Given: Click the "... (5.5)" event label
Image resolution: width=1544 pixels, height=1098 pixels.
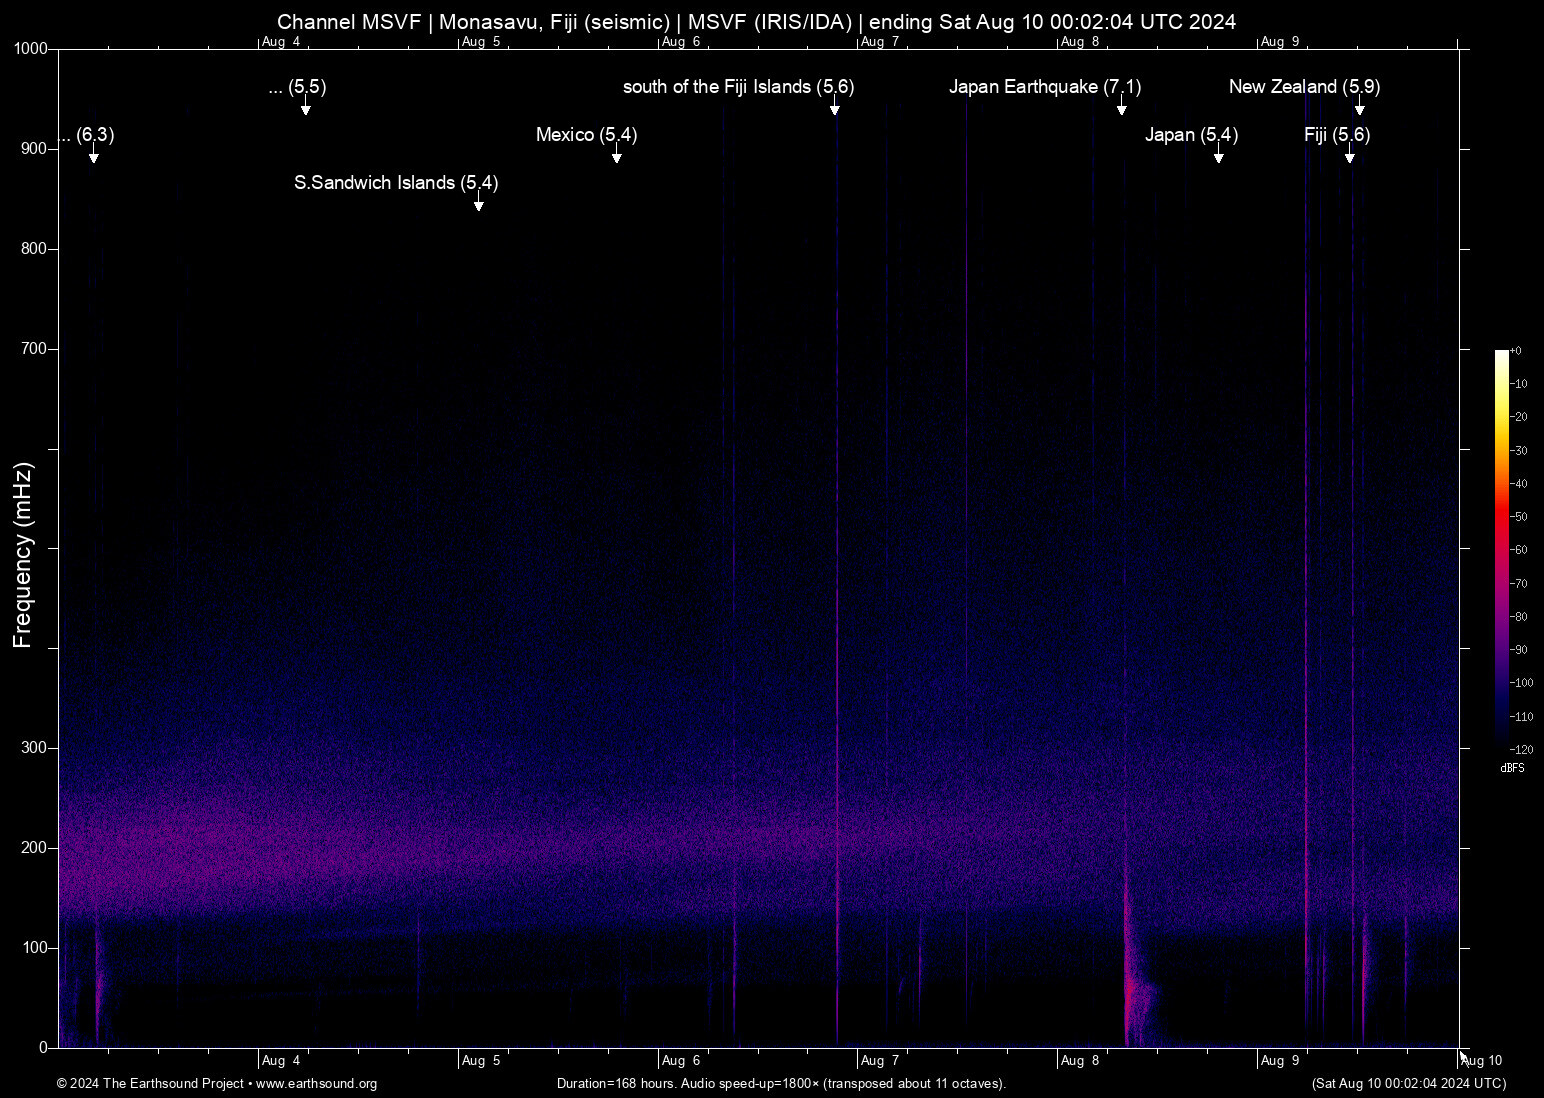Looking at the screenshot, I should (298, 87).
